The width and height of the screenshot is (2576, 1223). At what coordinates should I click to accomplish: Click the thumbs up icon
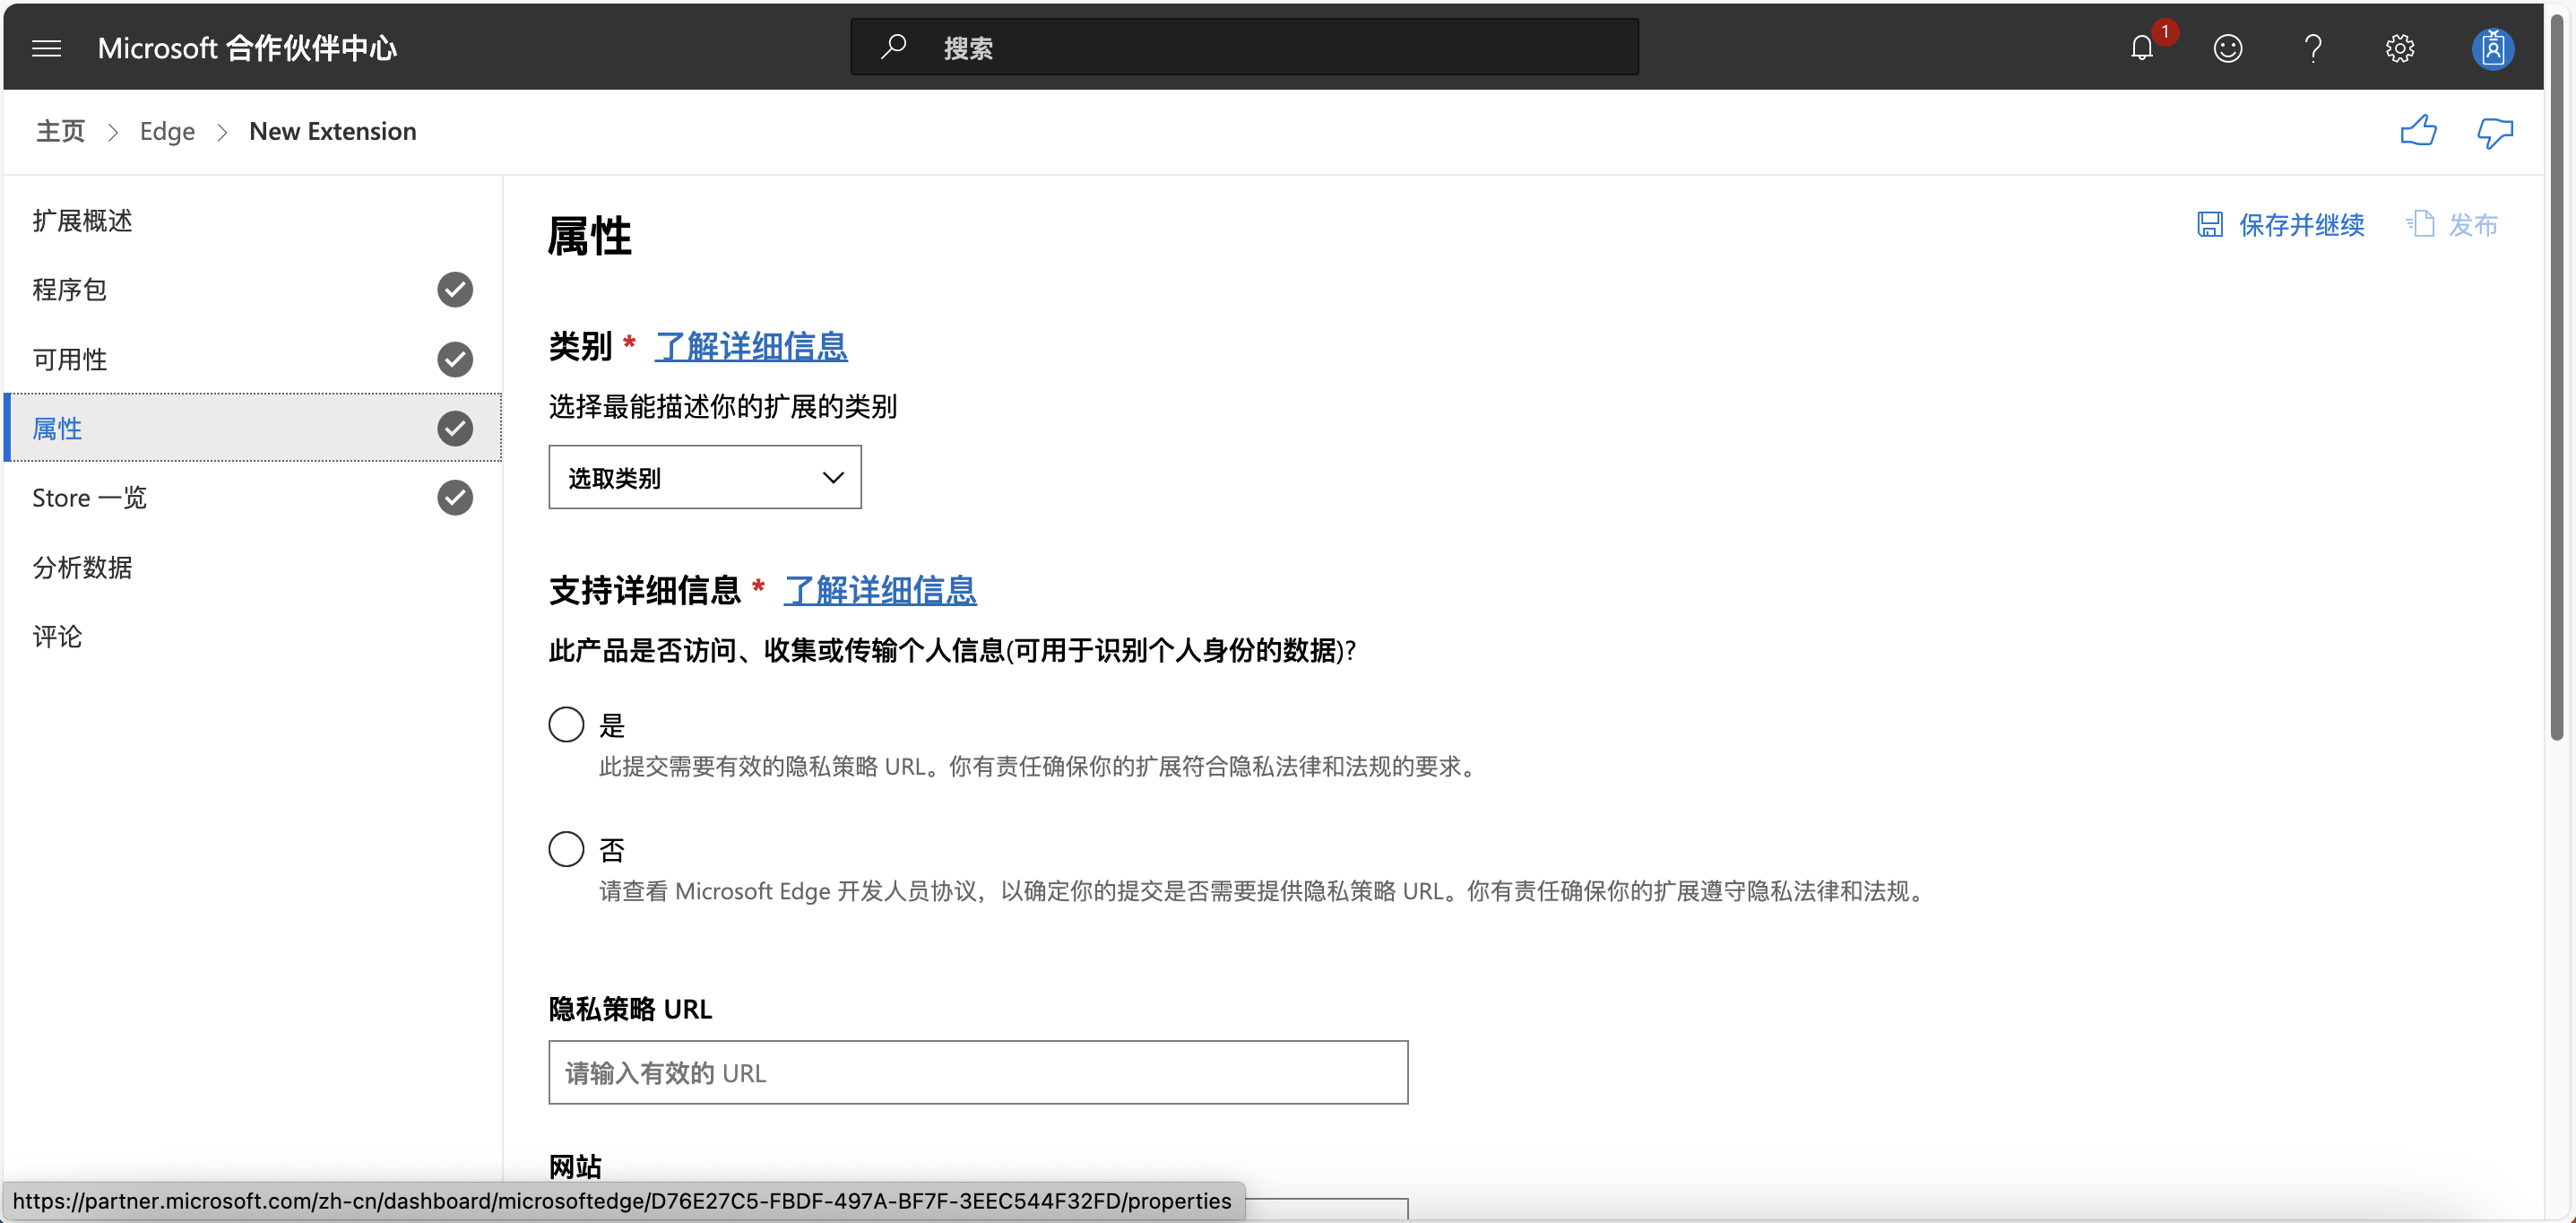pyautogui.click(x=2418, y=131)
